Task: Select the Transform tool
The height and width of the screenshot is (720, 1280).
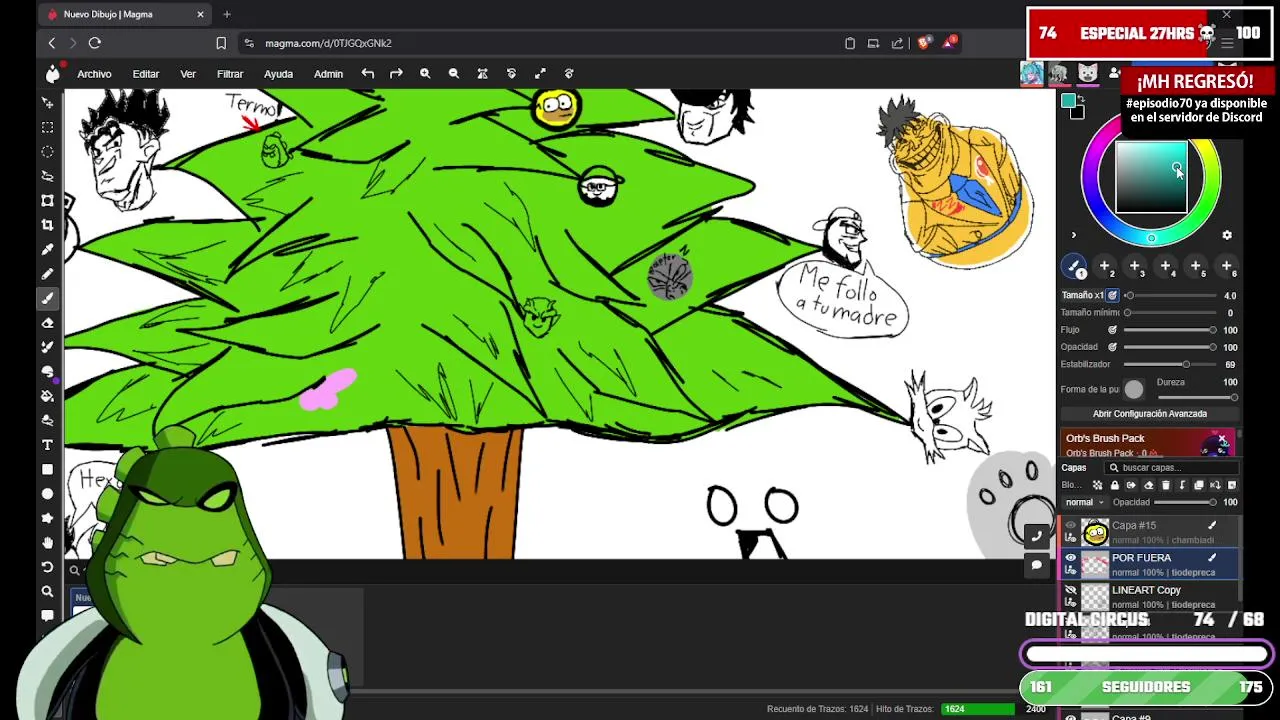Action: coord(47,201)
